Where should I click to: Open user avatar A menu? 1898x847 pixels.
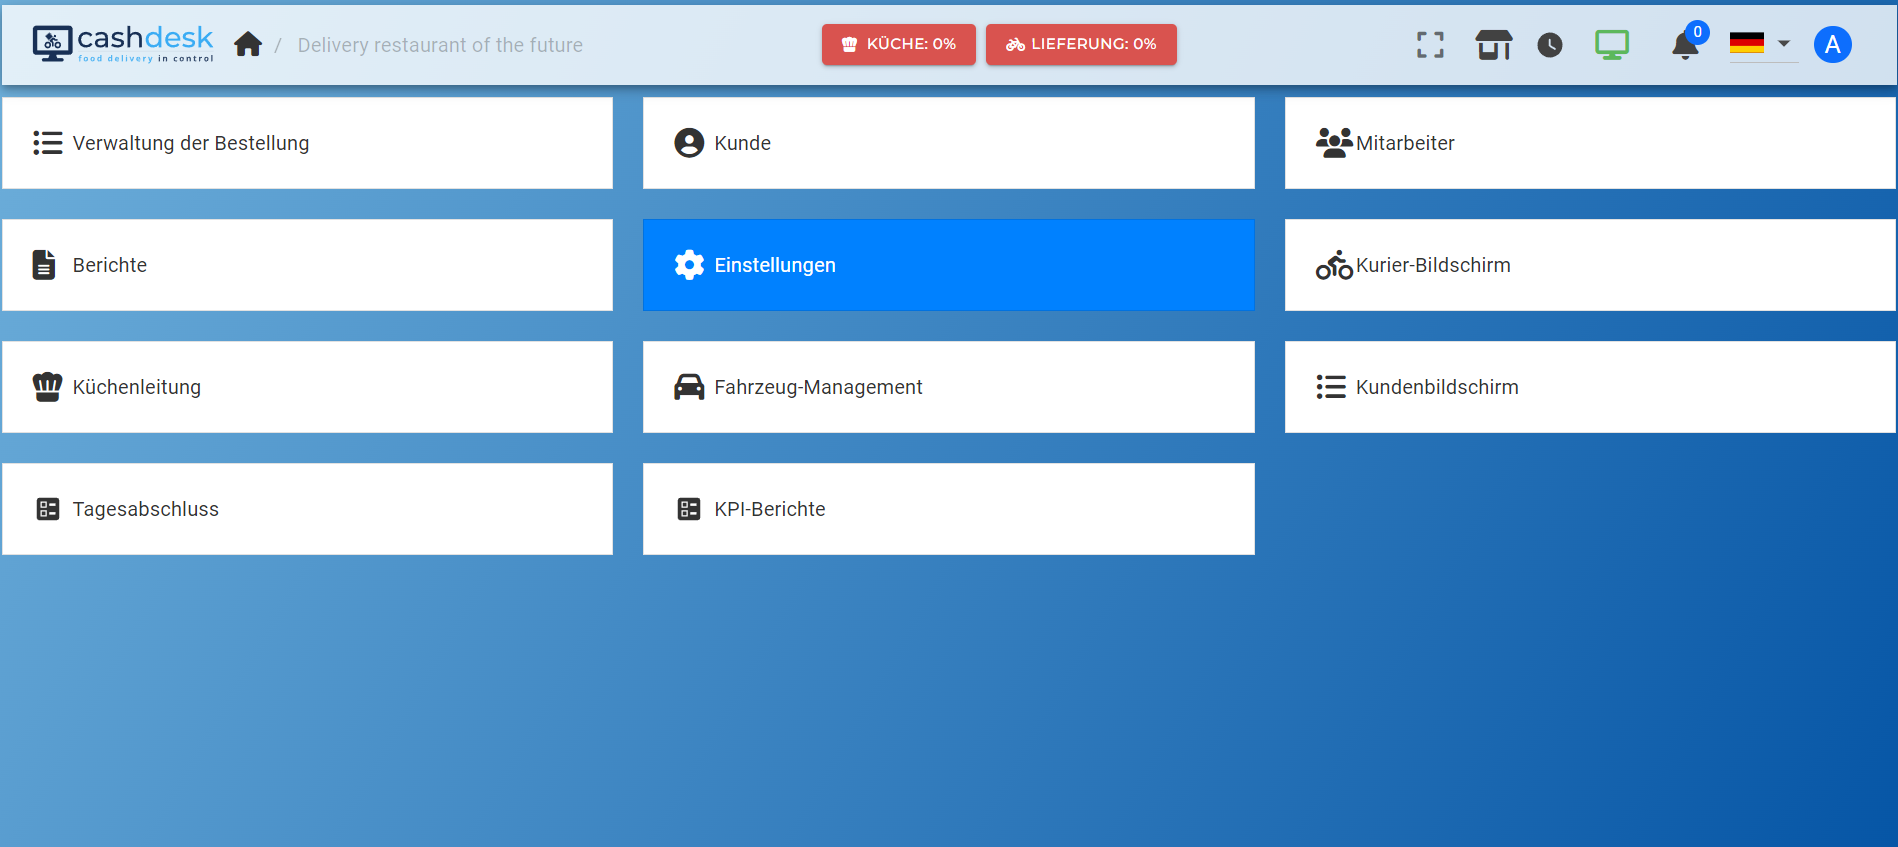[x=1832, y=45]
